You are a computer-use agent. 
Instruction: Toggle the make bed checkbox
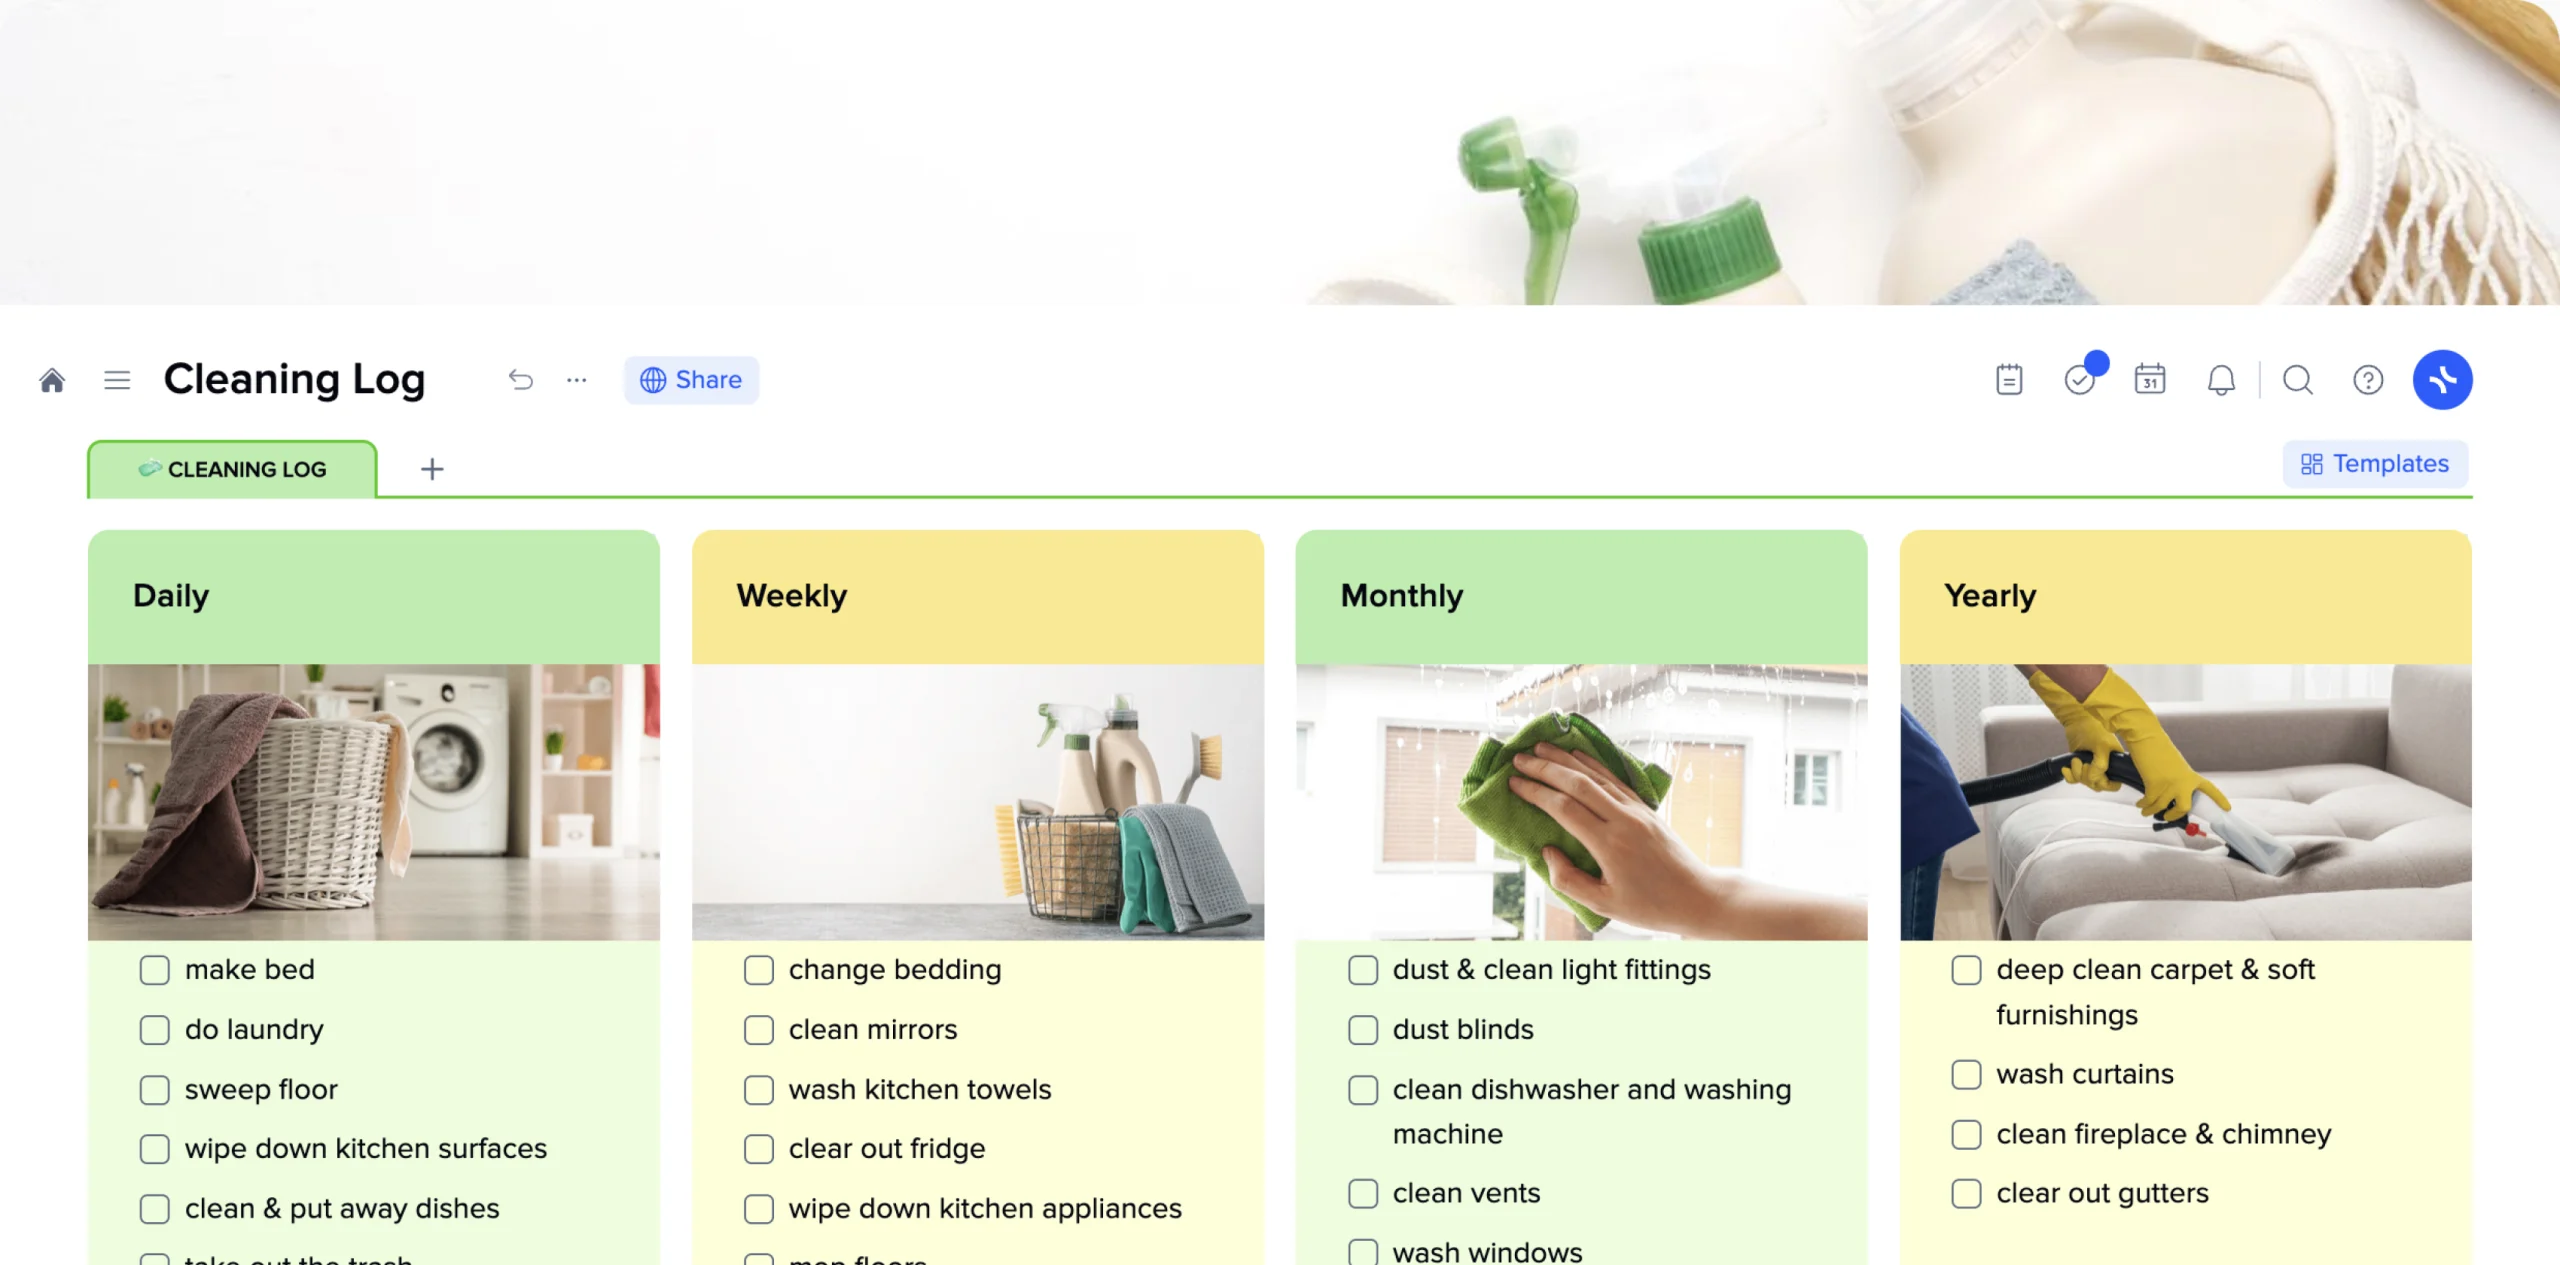pos(153,968)
